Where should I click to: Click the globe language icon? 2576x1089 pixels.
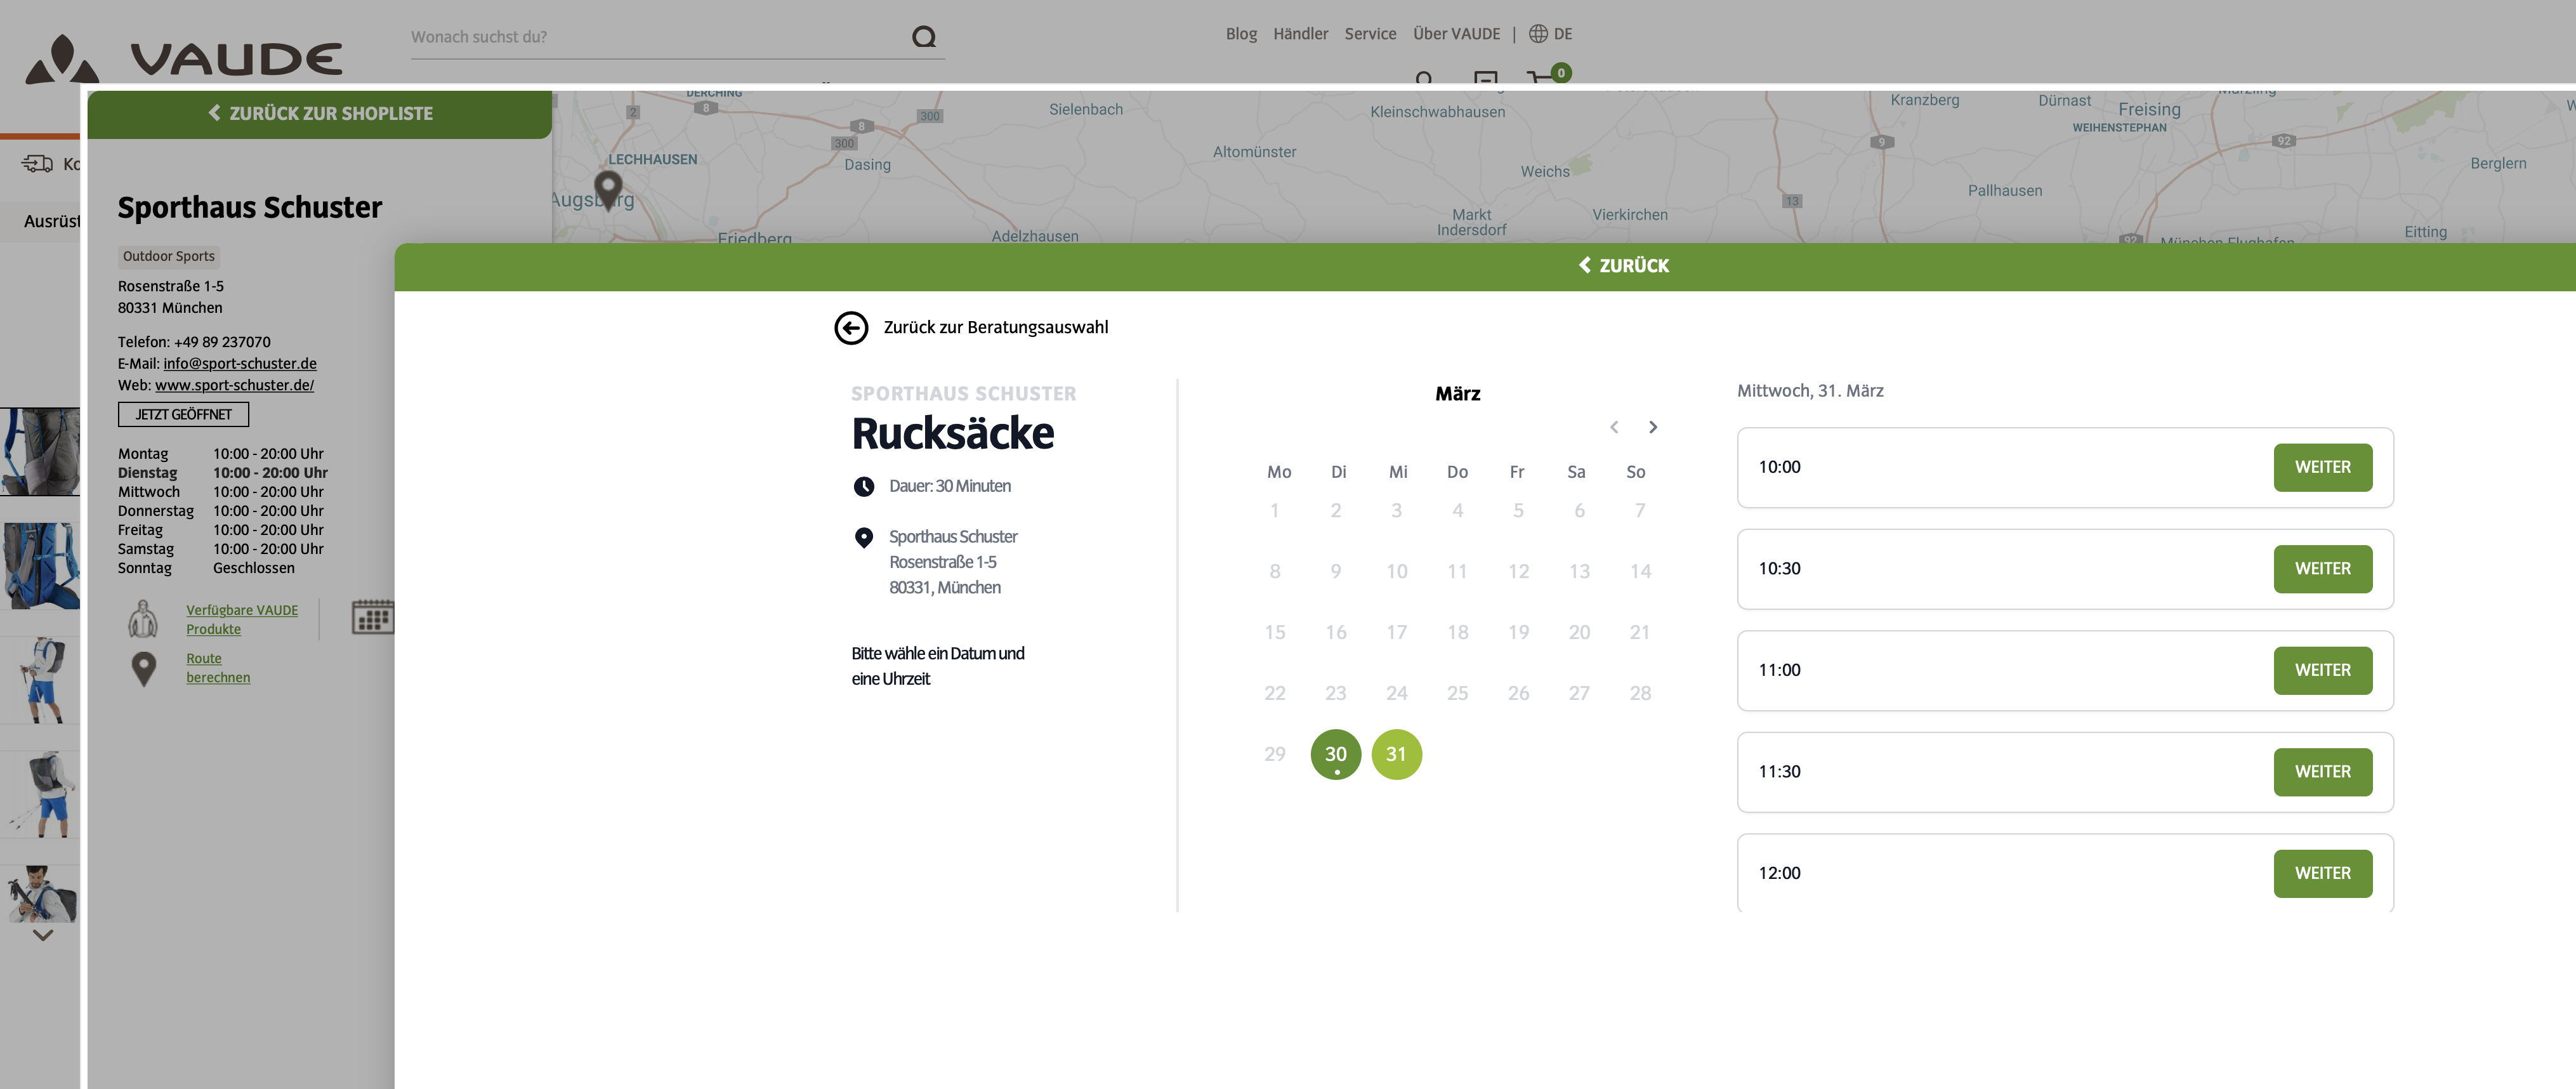(x=1538, y=34)
